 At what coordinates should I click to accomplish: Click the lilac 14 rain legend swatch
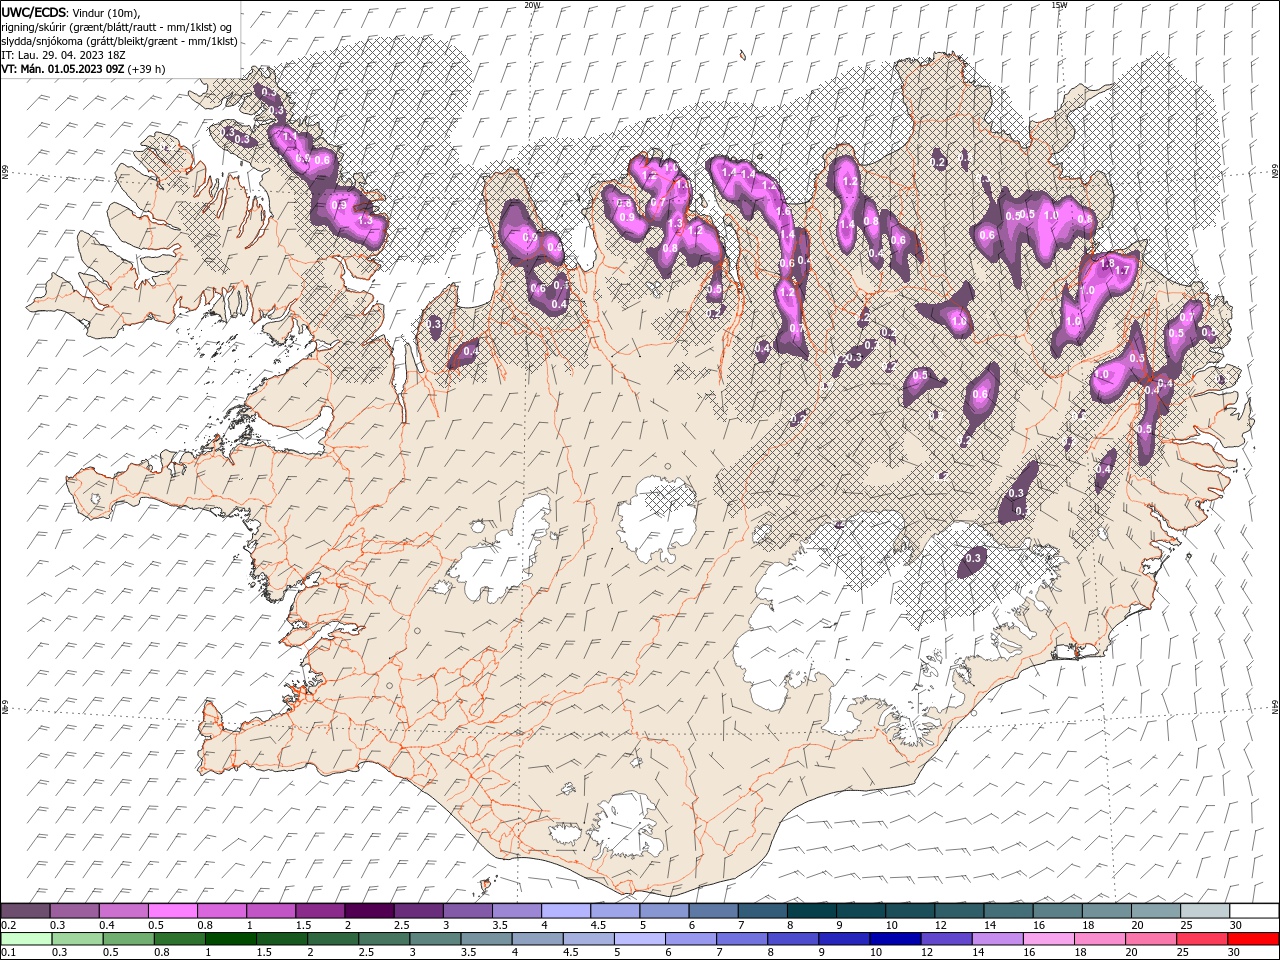tap(997, 939)
